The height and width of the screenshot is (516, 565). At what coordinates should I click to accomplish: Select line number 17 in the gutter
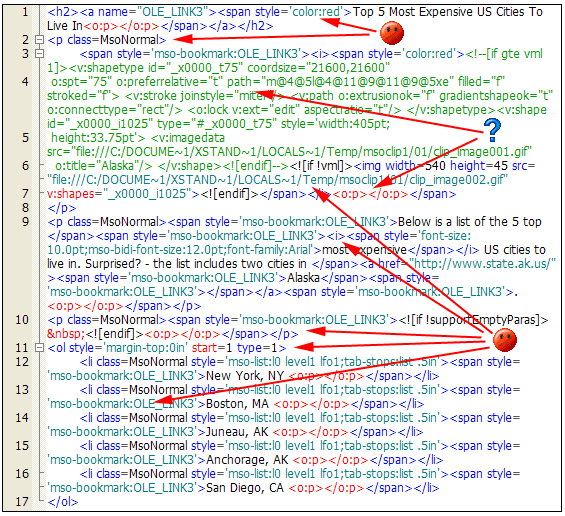22,502
